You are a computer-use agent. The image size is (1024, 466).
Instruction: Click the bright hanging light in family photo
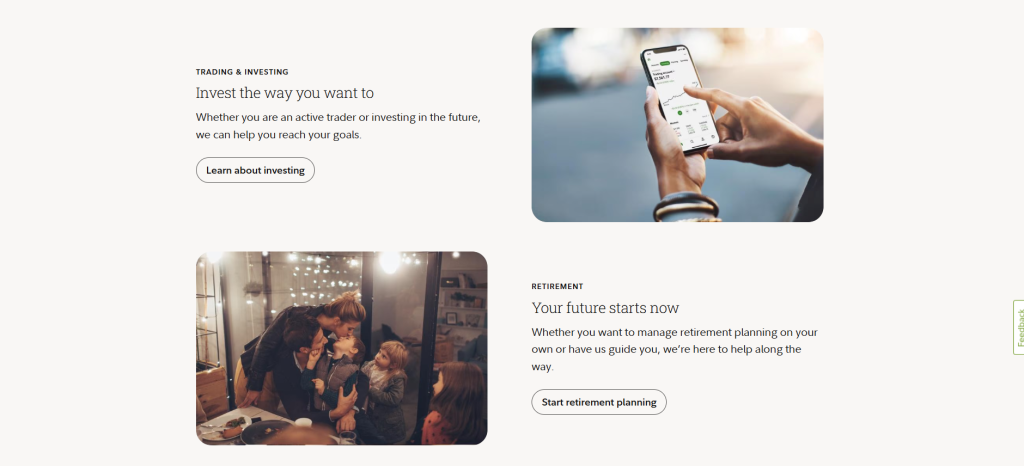tap(391, 262)
